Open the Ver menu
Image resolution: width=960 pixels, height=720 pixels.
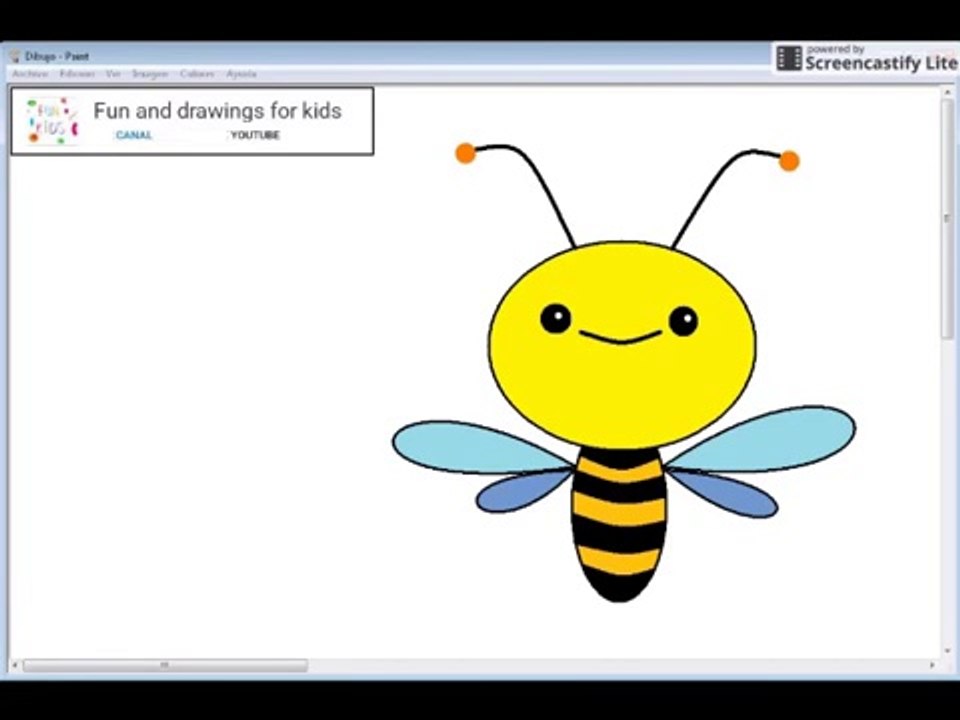(113, 73)
